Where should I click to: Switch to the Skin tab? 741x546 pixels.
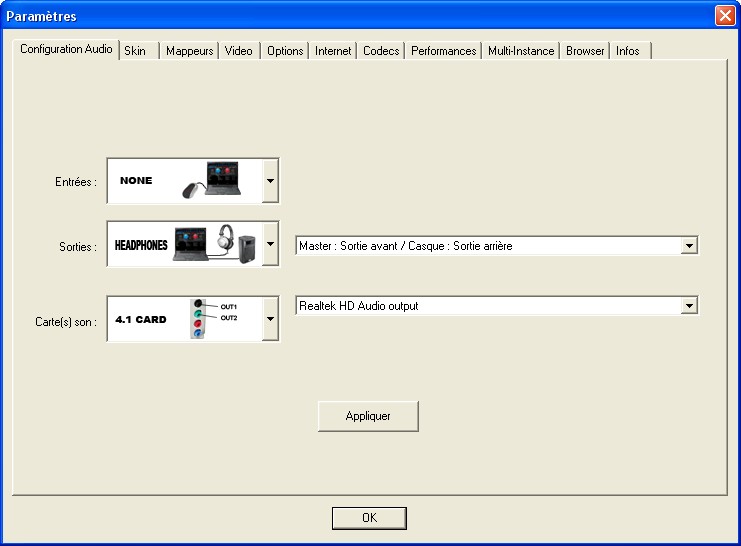tap(135, 51)
